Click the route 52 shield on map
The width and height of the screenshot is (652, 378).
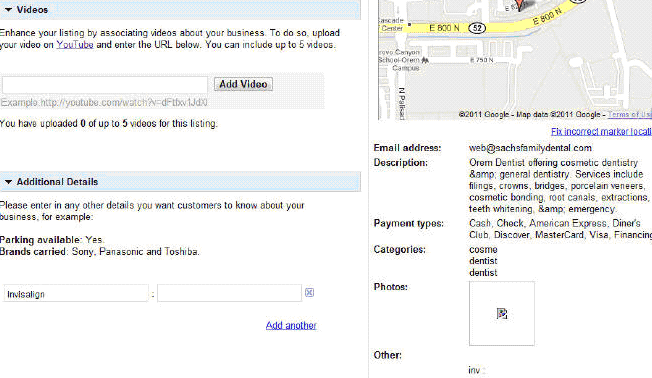pos(477,28)
